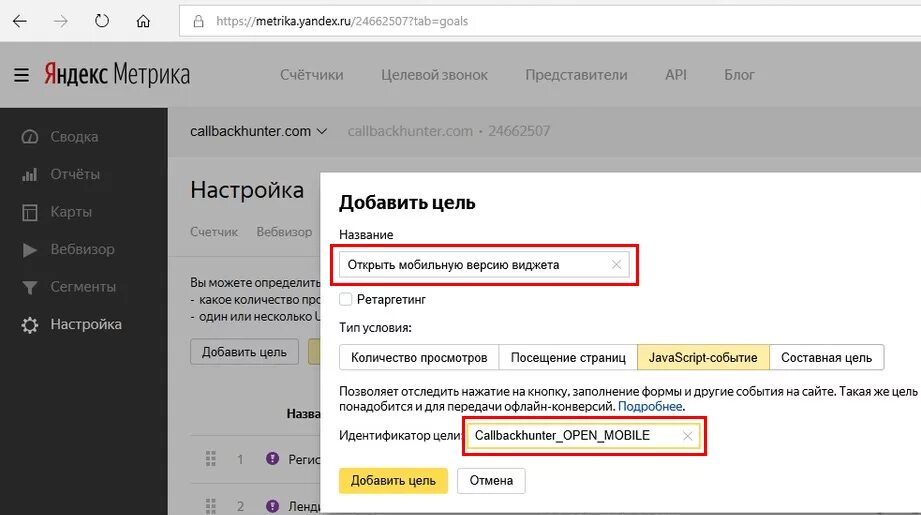
Task: Grab the drag handle of goal row 1
Action: 211,459
